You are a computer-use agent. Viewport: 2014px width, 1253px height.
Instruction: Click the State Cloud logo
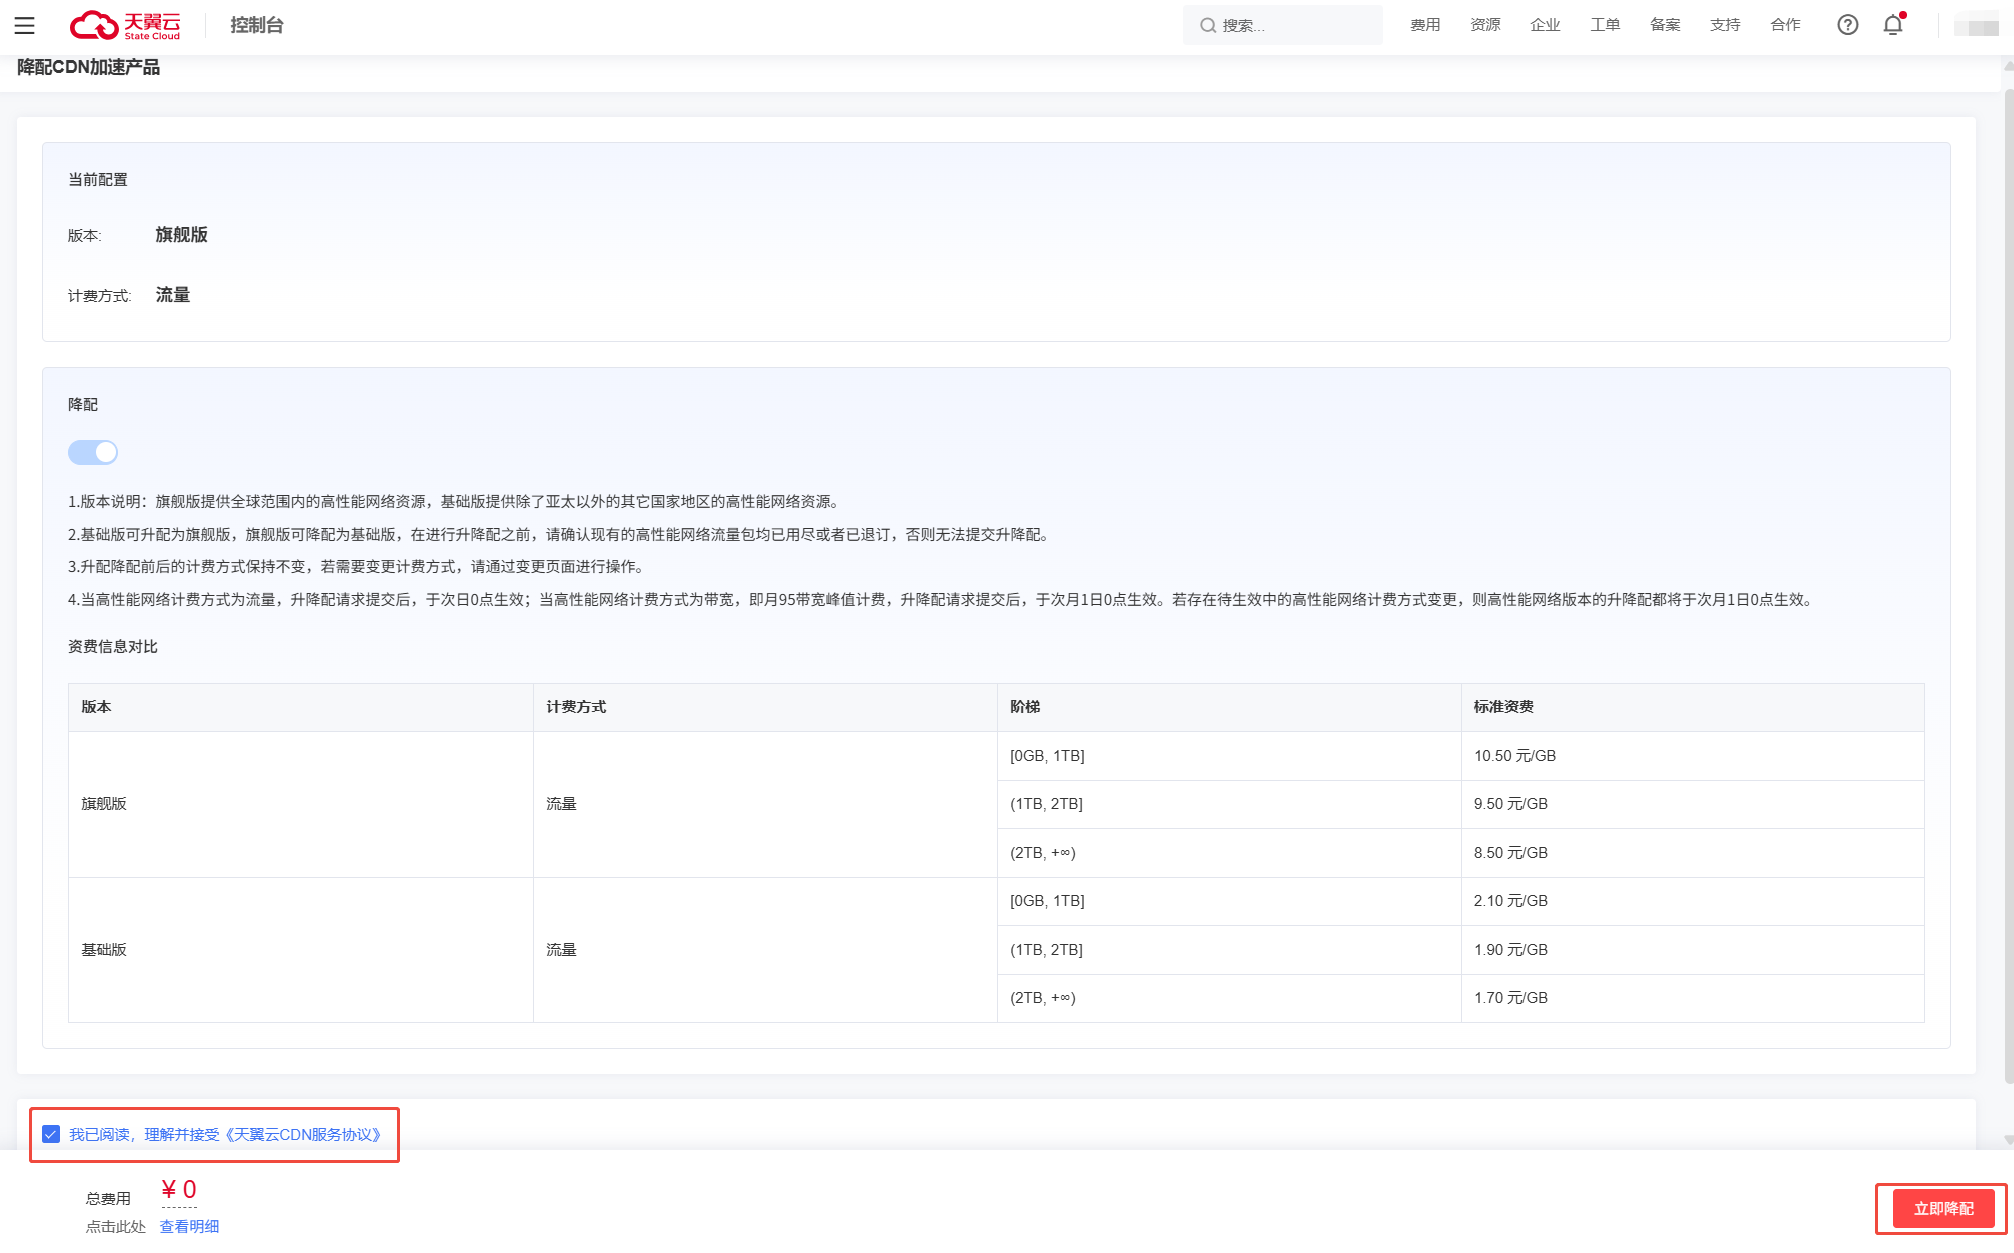125,25
